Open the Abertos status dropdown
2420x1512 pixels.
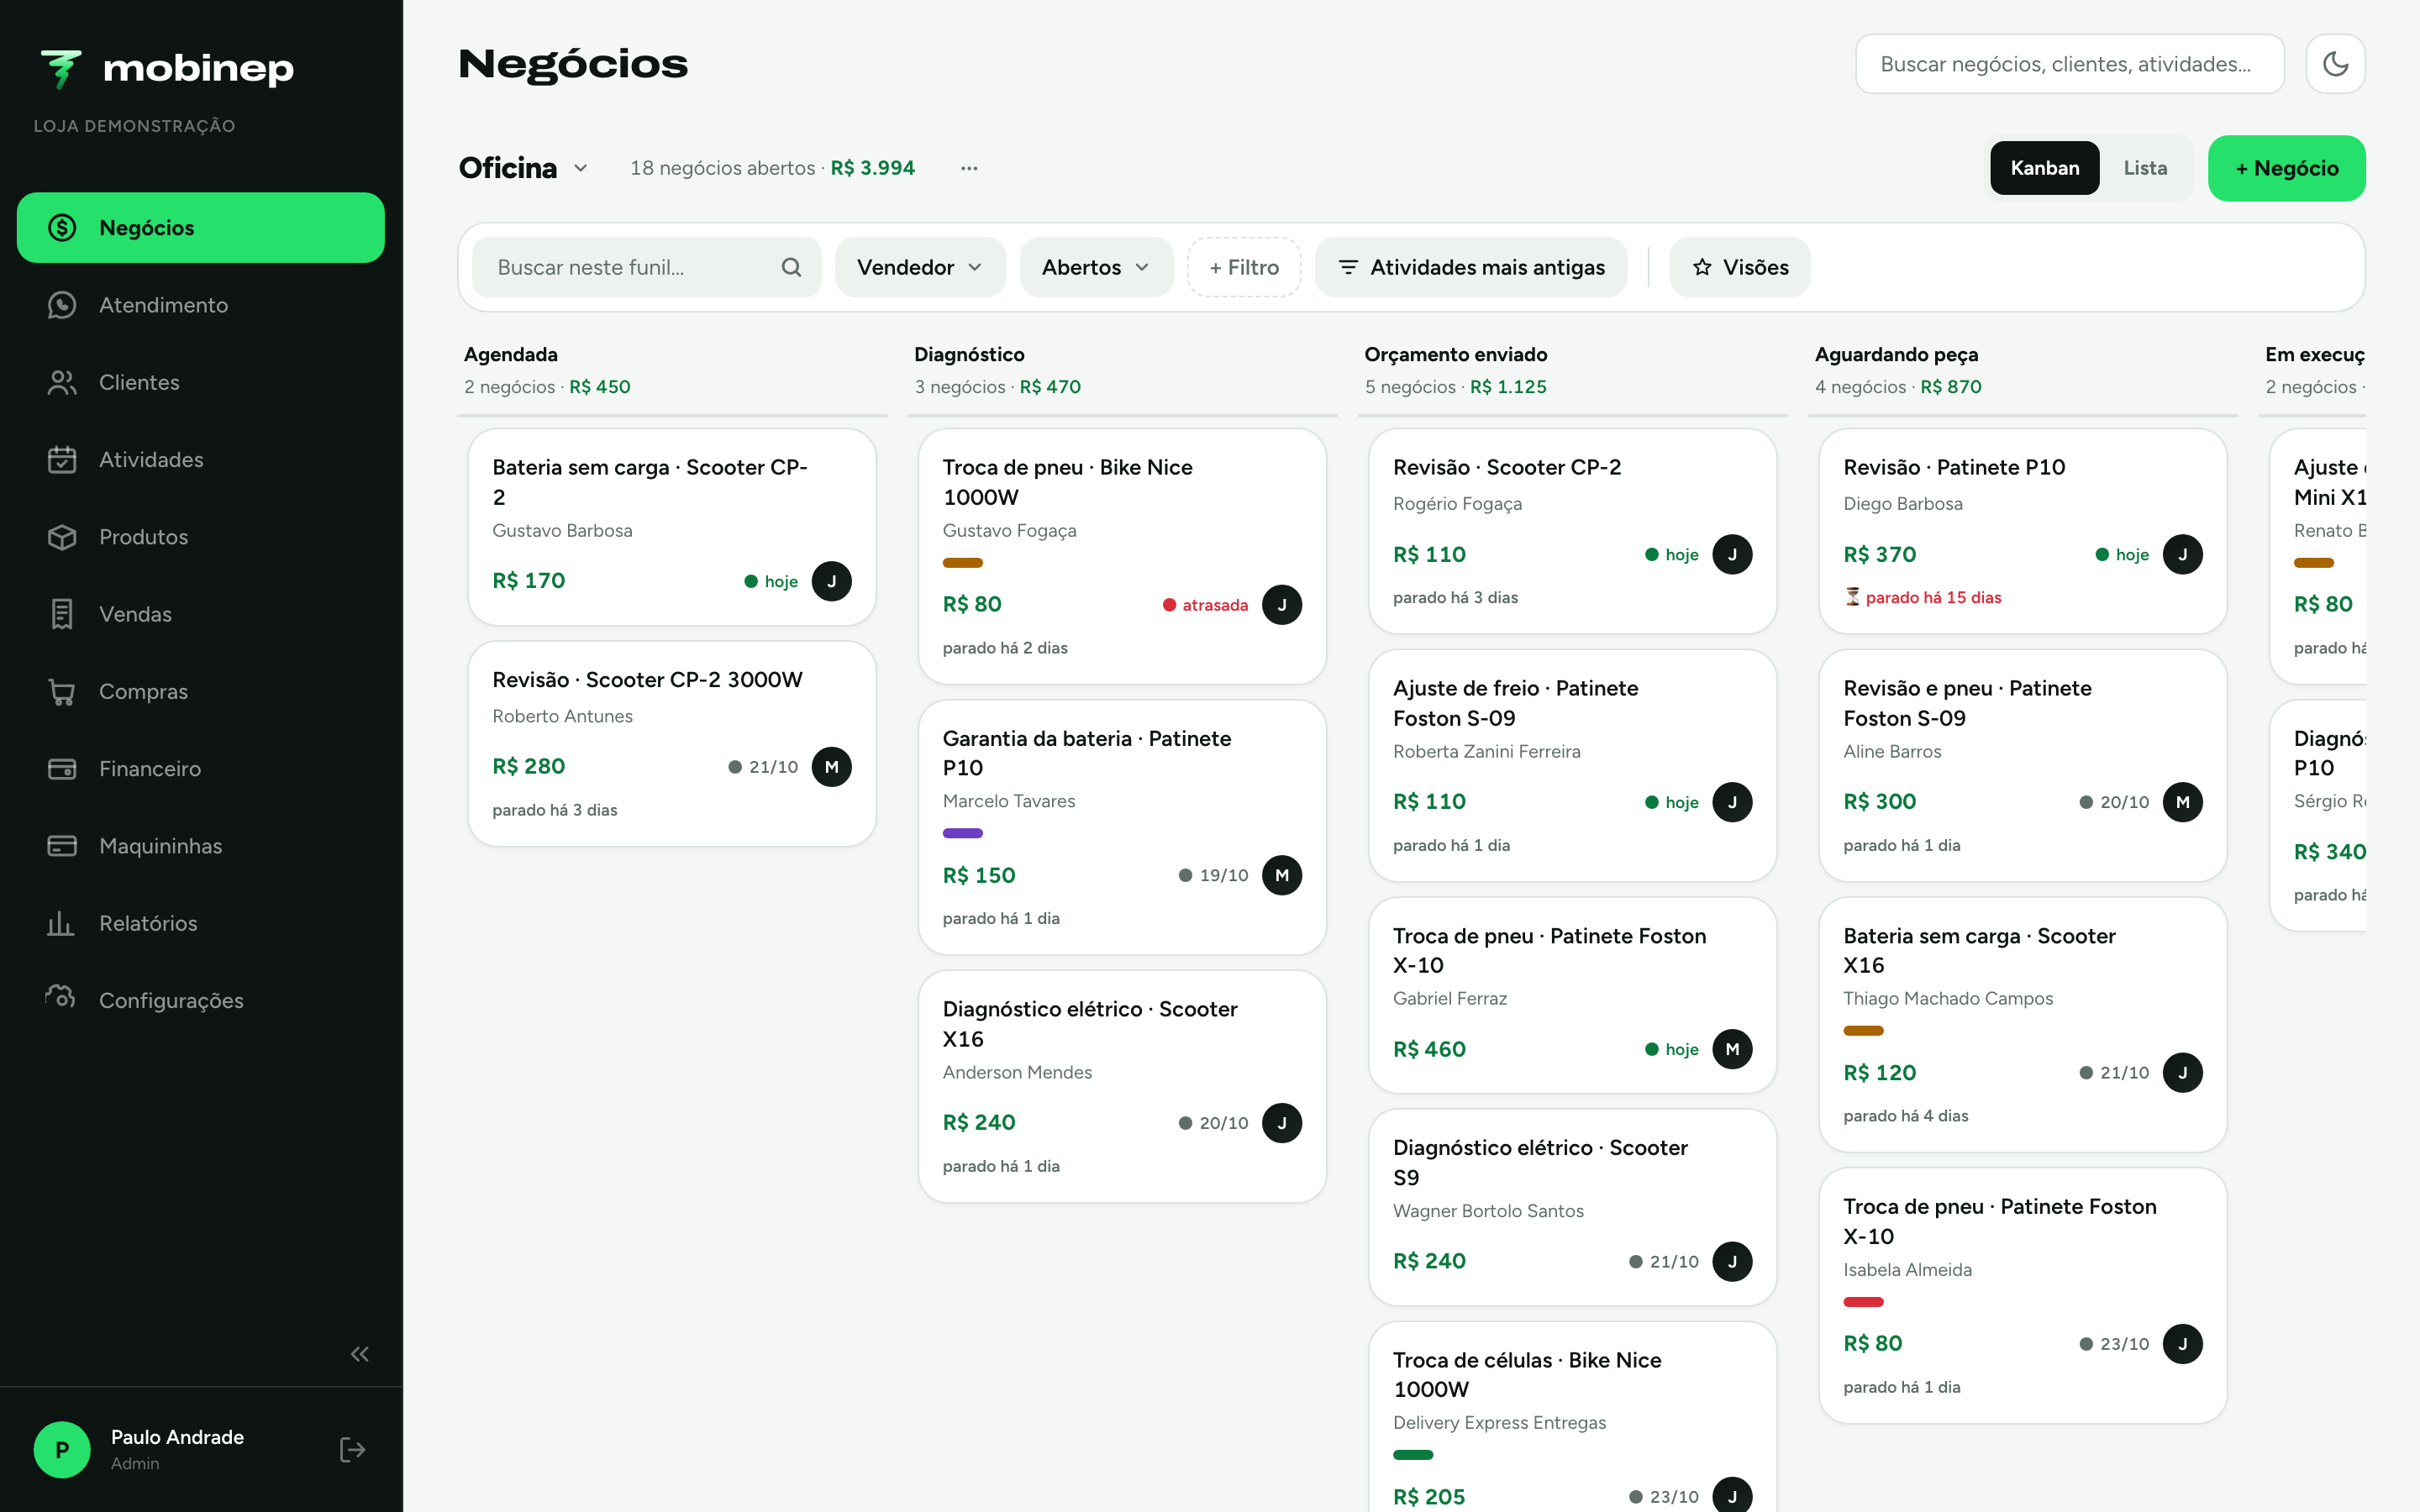(1096, 267)
